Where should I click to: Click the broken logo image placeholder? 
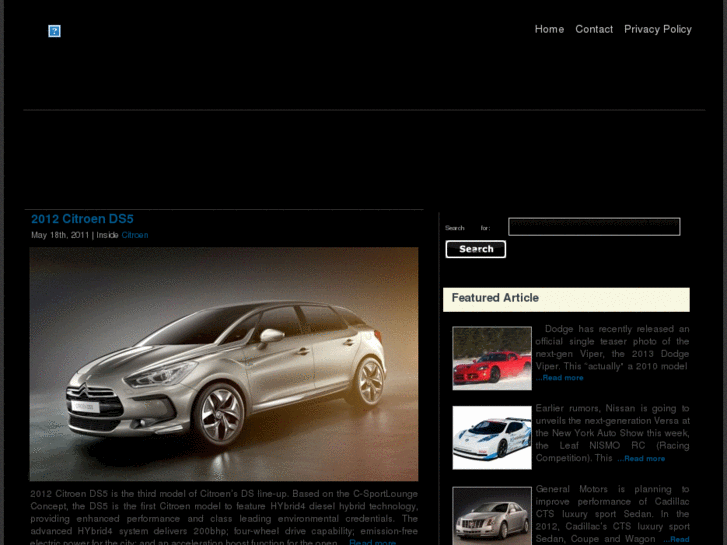(54, 31)
